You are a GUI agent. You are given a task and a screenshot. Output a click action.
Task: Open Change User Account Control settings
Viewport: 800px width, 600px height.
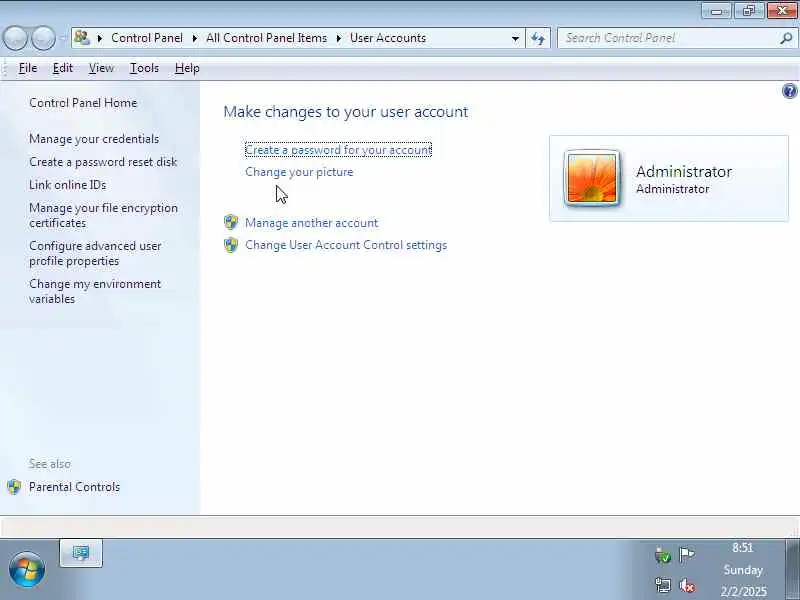pyautogui.click(x=346, y=245)
